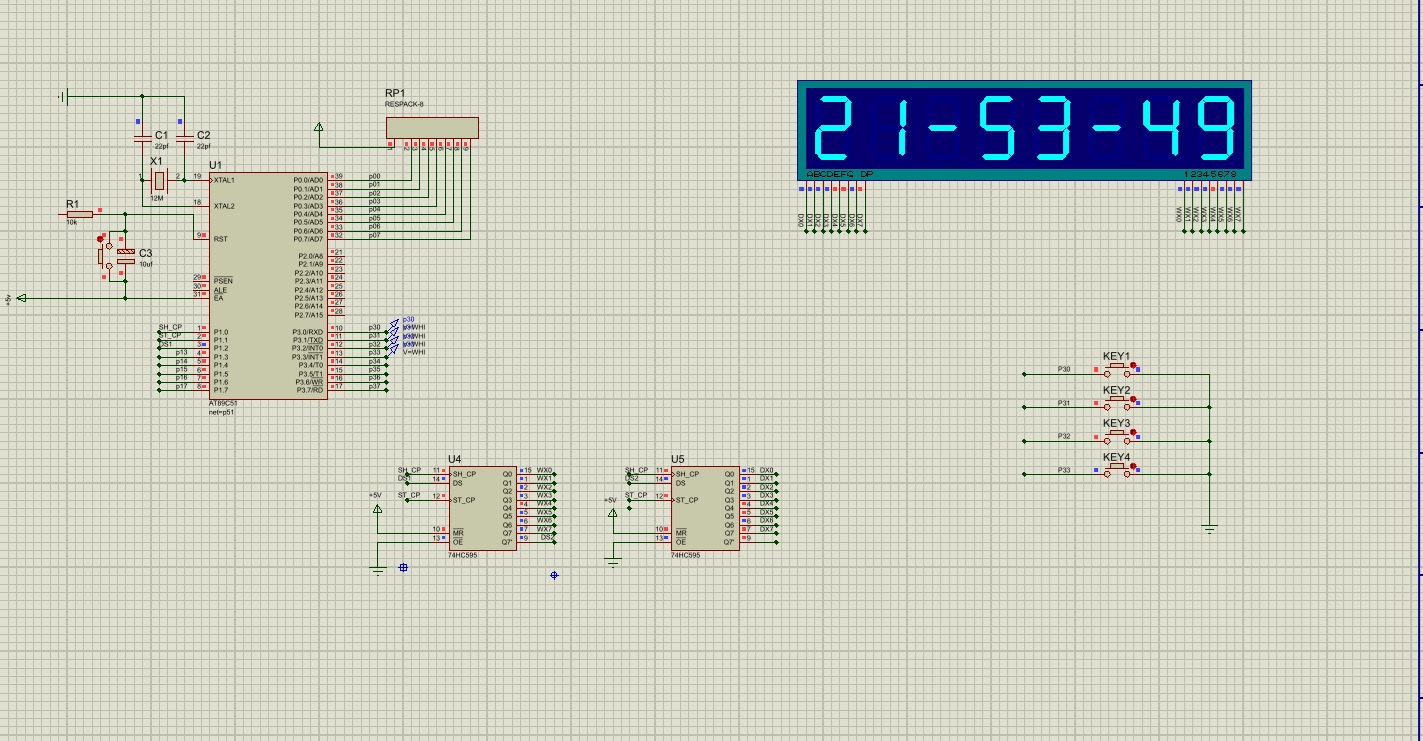
Task: Select the ground symbol above capacitor C1
Action: (63, 97)
